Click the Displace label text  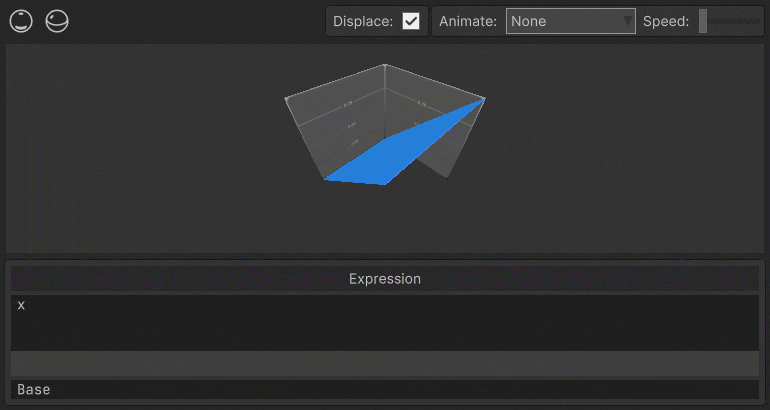tap(363, 22)
